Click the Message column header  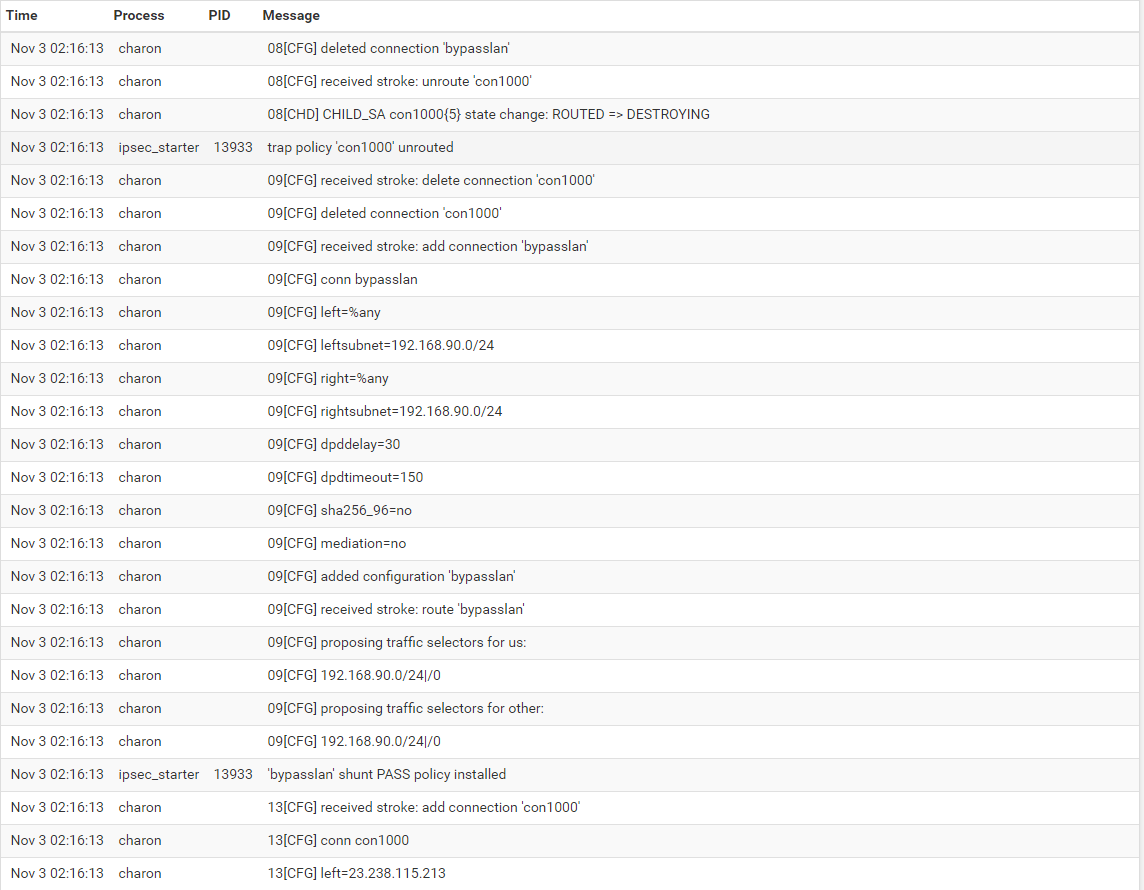point(291,15)
